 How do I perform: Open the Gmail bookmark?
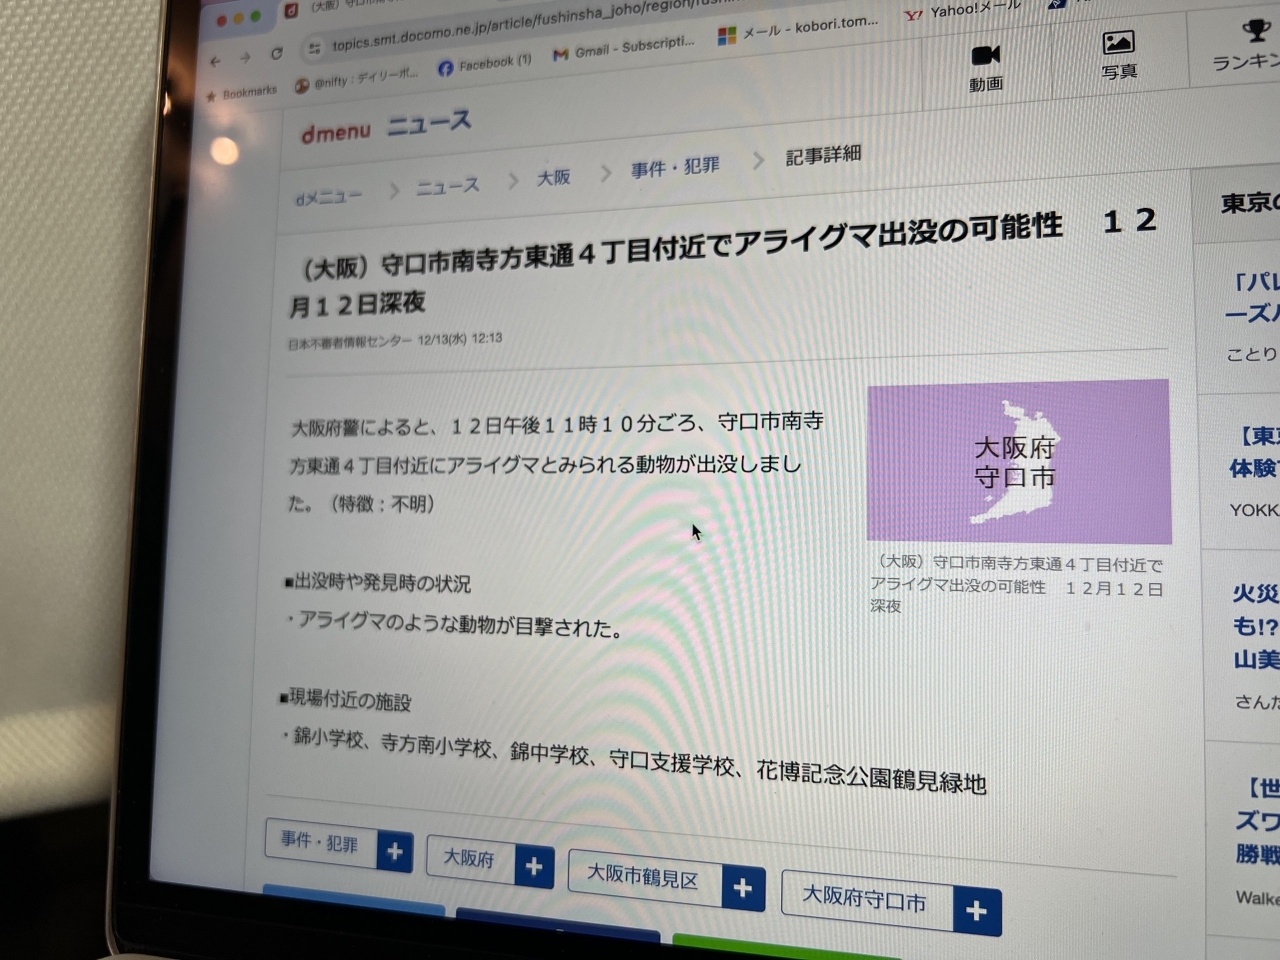[624, 47]
